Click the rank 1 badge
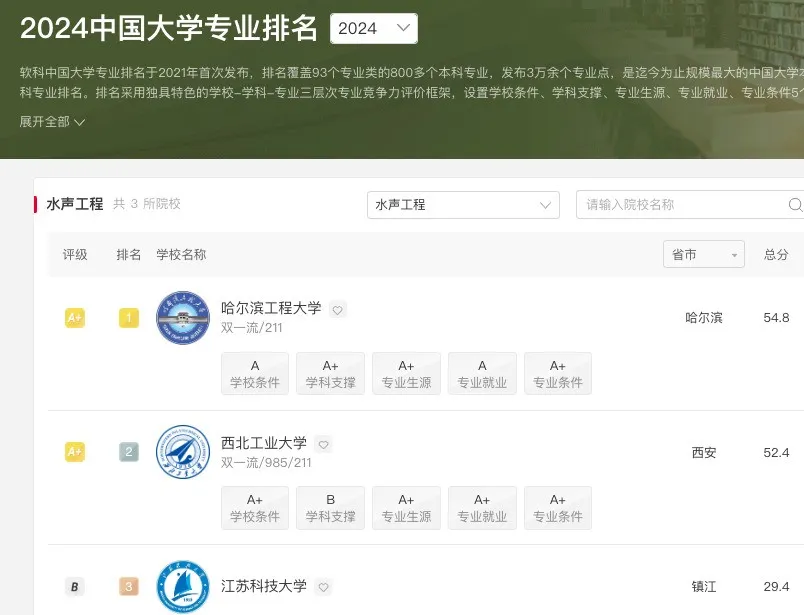The height and width of the screenshot is (615, 804). 129,318
